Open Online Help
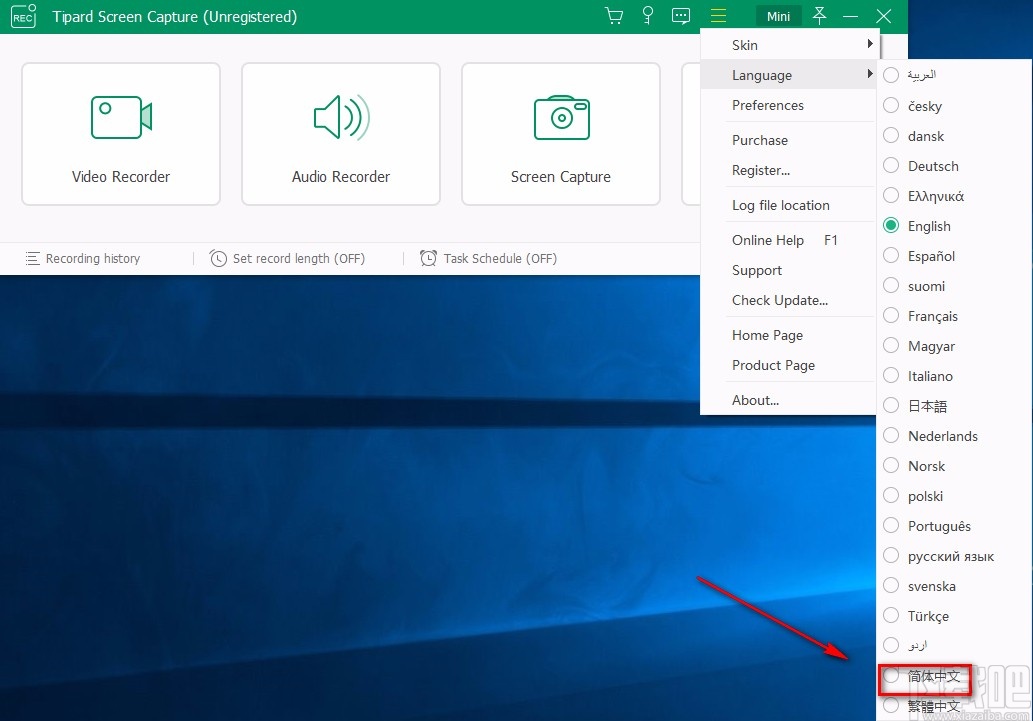 tap(788, 240)
